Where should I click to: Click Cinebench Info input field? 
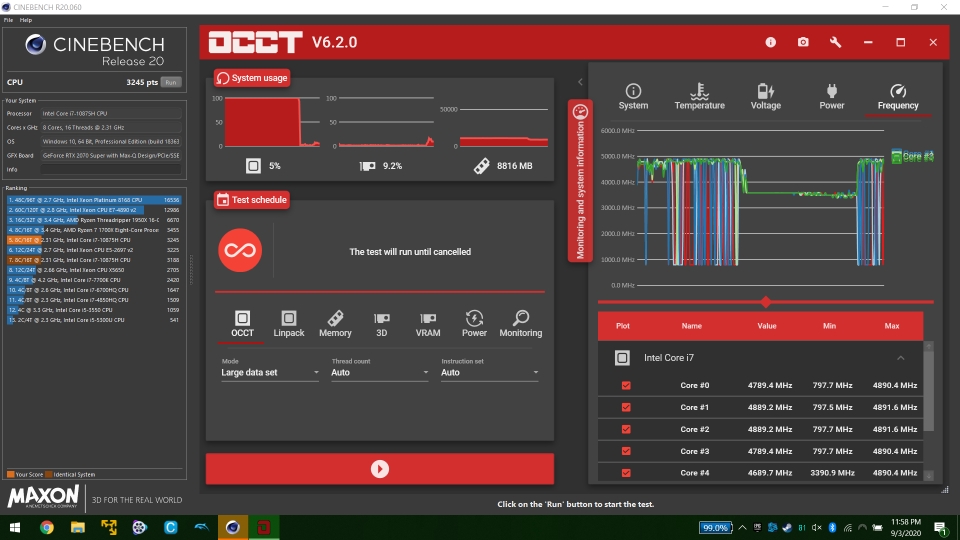pyautogui.click(x=111, y=170)
